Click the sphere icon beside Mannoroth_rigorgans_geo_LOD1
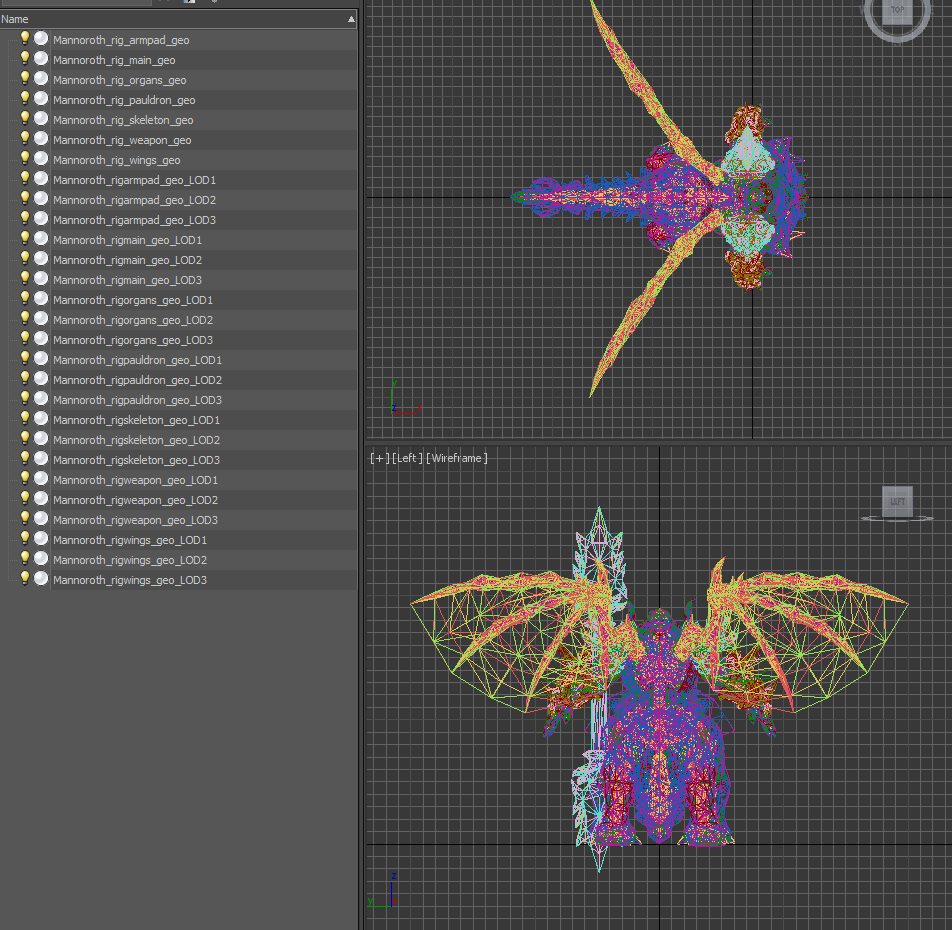 pyautogui.click(x=41, y=299)
